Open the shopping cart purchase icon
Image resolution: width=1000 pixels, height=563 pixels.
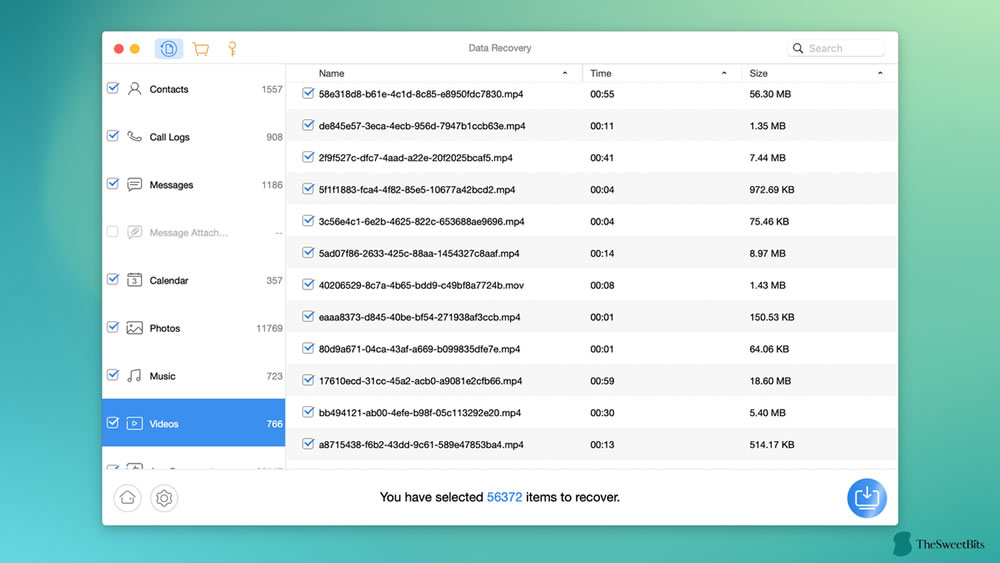pyautogui.click(x=201, y=49)
